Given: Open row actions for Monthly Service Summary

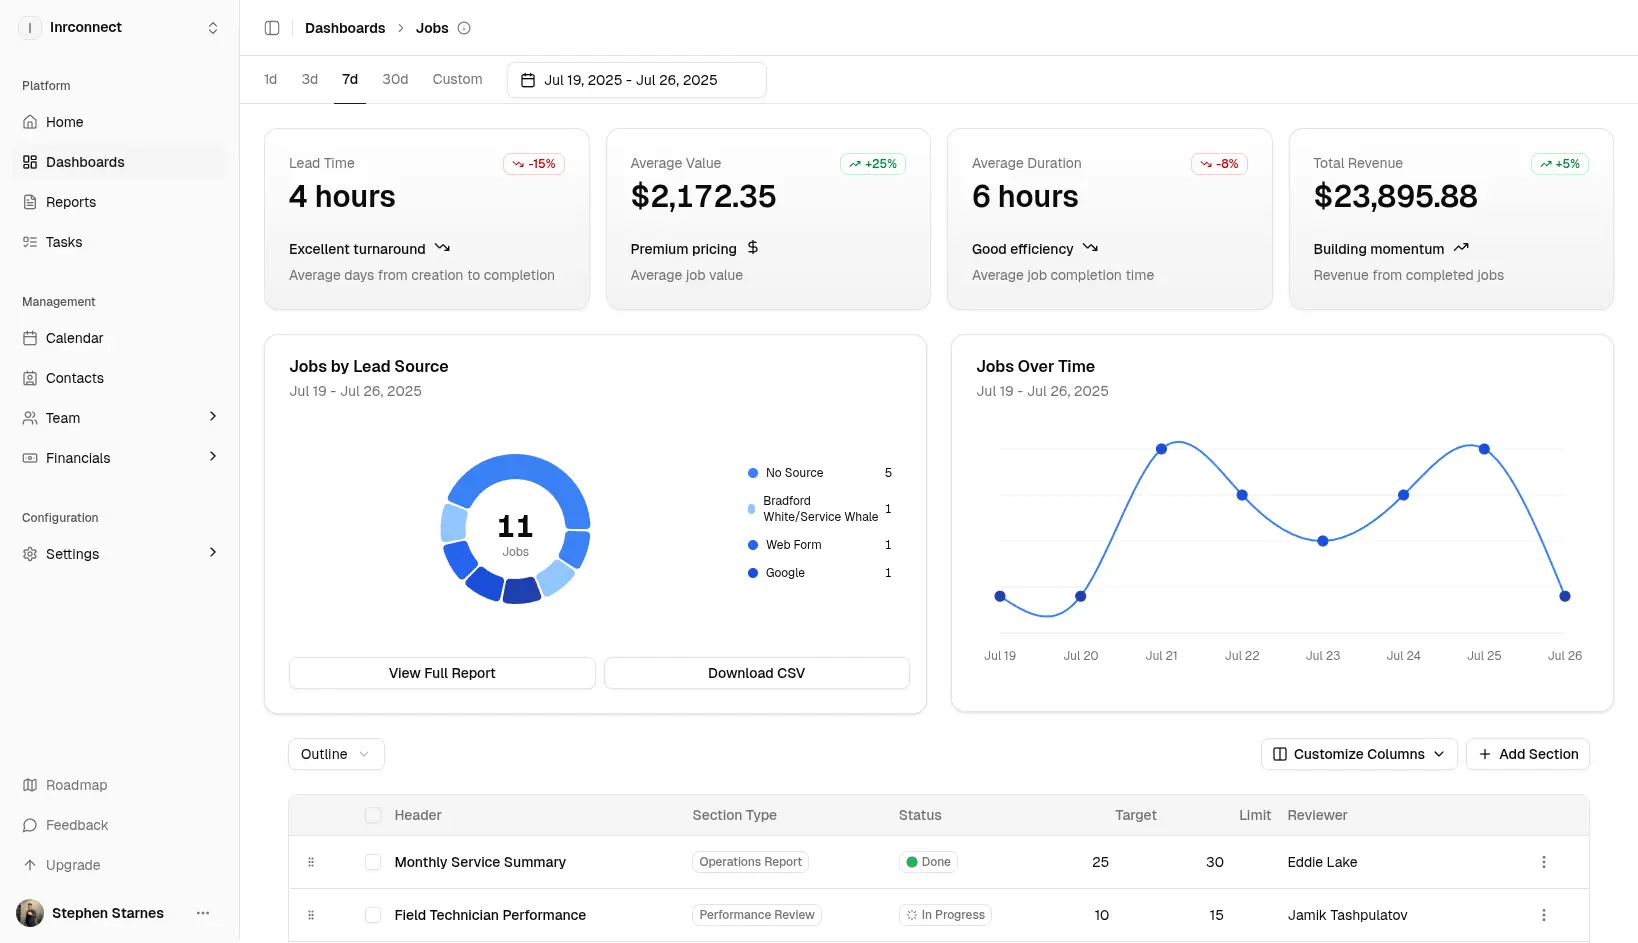Looking at the screenshot, I should pos(1543,862).
